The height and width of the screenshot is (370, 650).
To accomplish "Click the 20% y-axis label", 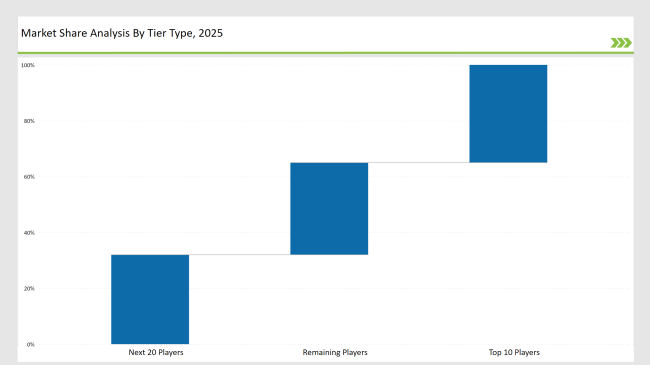I will pos(29,288).
